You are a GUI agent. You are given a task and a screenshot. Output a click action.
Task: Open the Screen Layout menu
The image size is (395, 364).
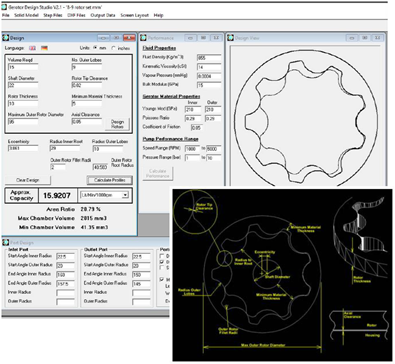coord(135,15)
